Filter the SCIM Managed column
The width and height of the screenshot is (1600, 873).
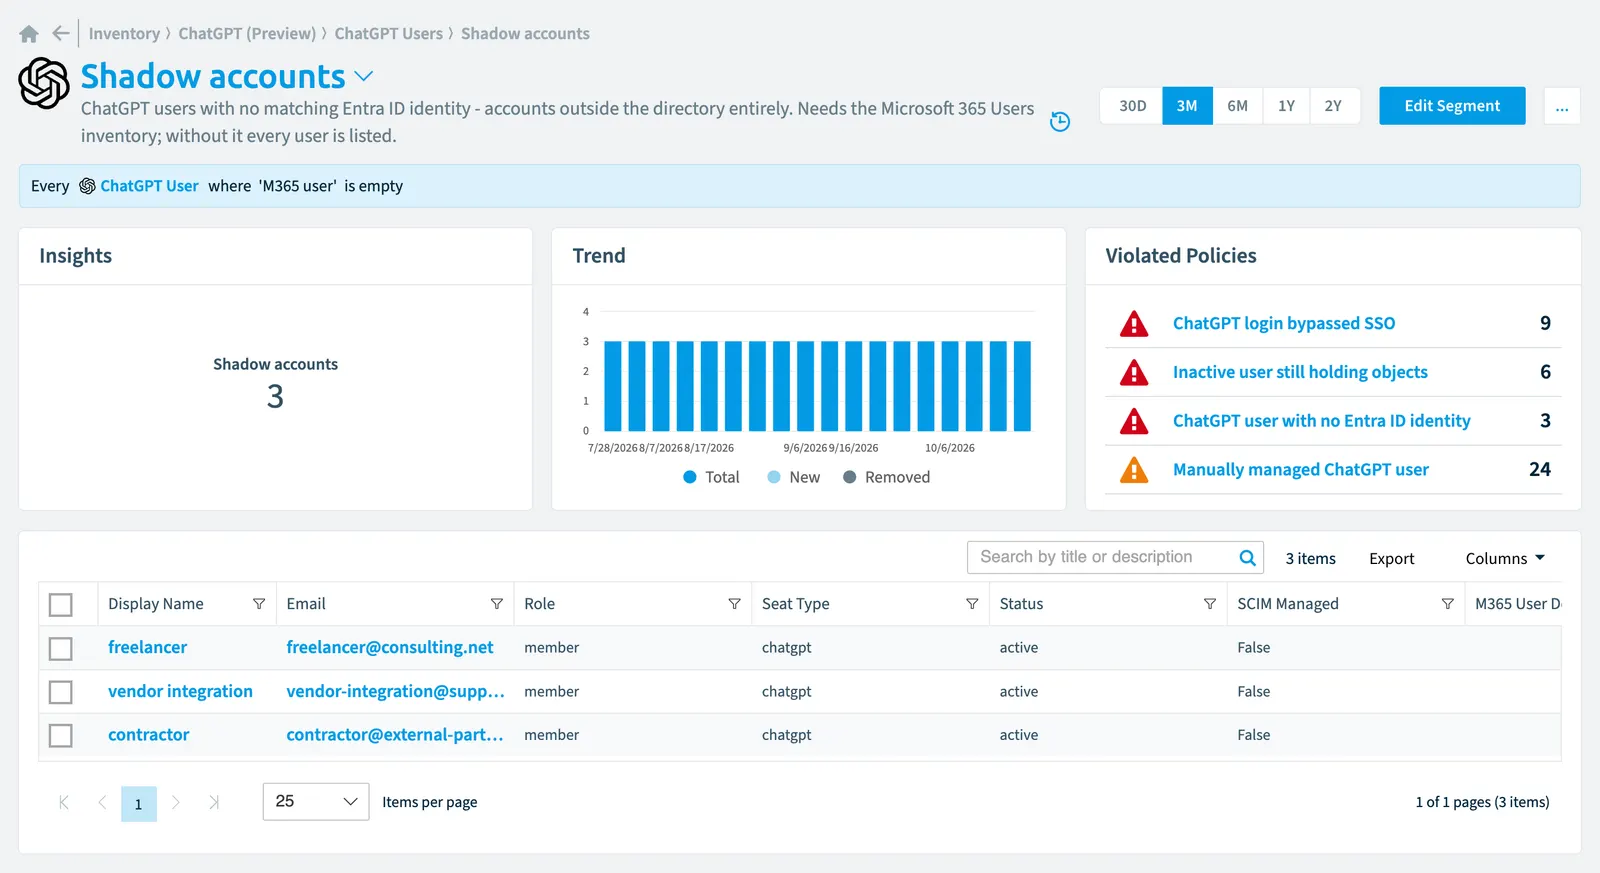click(x=1447, y=604)
